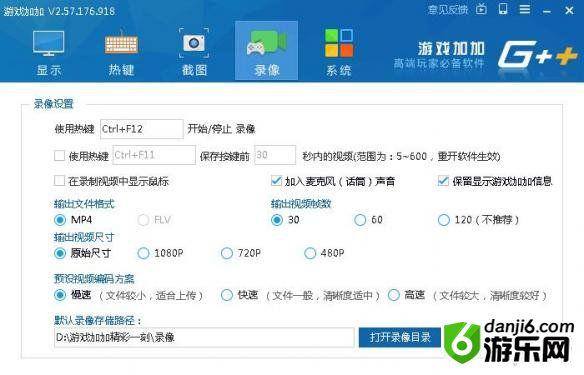
Task: Switch to the 热键 hotkey tab
Action: pyautogui.click(x=121, y=53)
